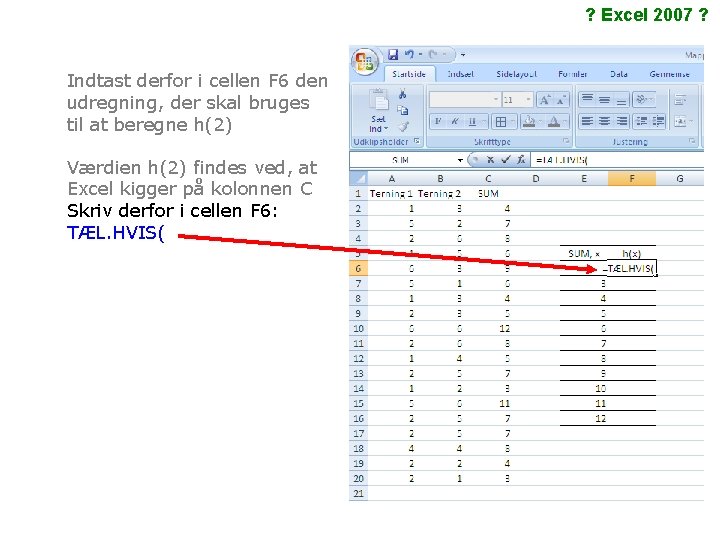The height and width of the screenshot is (540, 720).
Task: Open the font name dropdown
Action: (x=496, y=100)
